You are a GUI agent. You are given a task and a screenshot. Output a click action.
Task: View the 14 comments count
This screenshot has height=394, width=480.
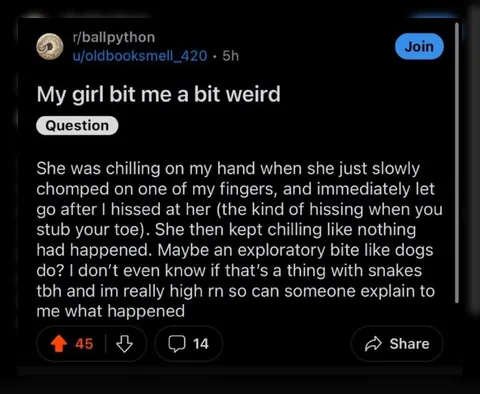click(x=201, y=344)
